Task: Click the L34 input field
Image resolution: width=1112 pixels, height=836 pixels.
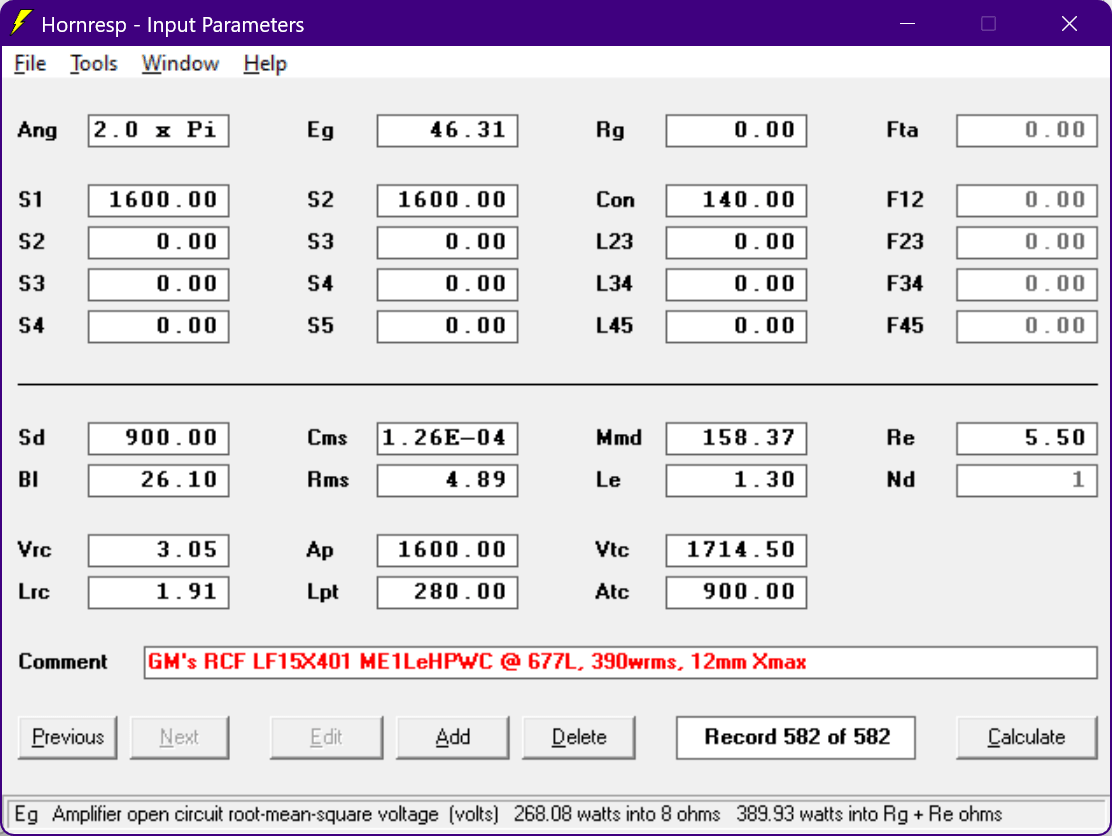Action: (736, 284)
